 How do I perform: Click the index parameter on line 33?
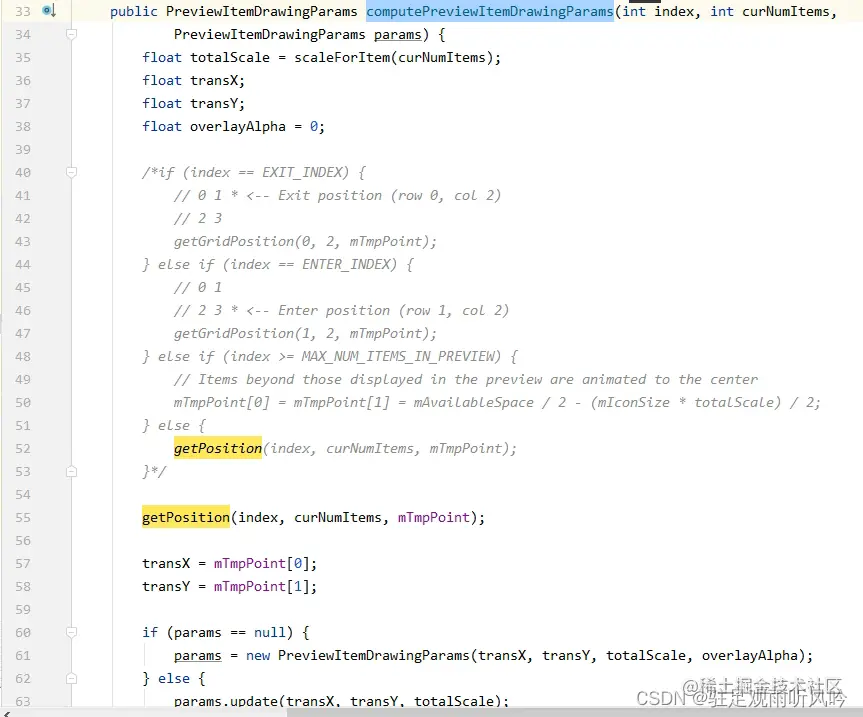click(674, 12)
